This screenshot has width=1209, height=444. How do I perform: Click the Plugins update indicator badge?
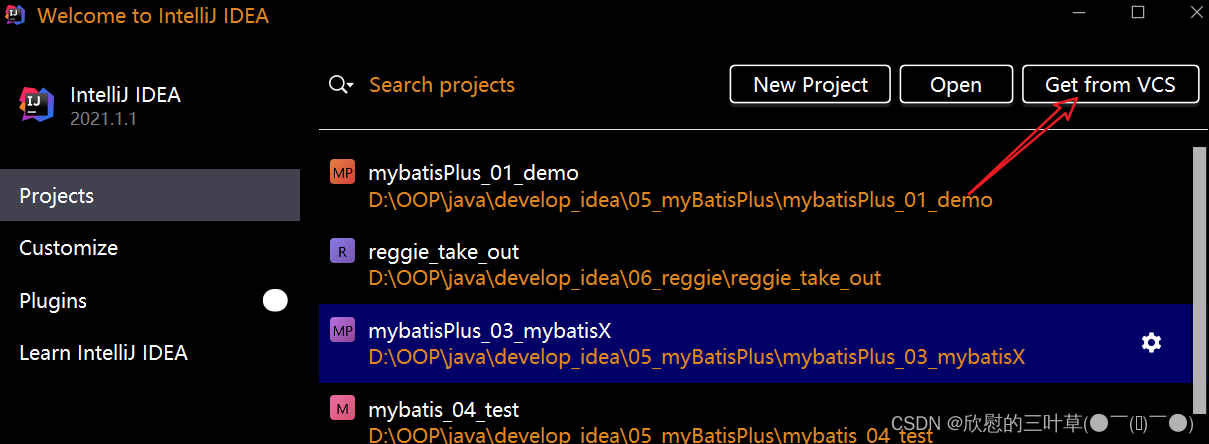[275, 301]
